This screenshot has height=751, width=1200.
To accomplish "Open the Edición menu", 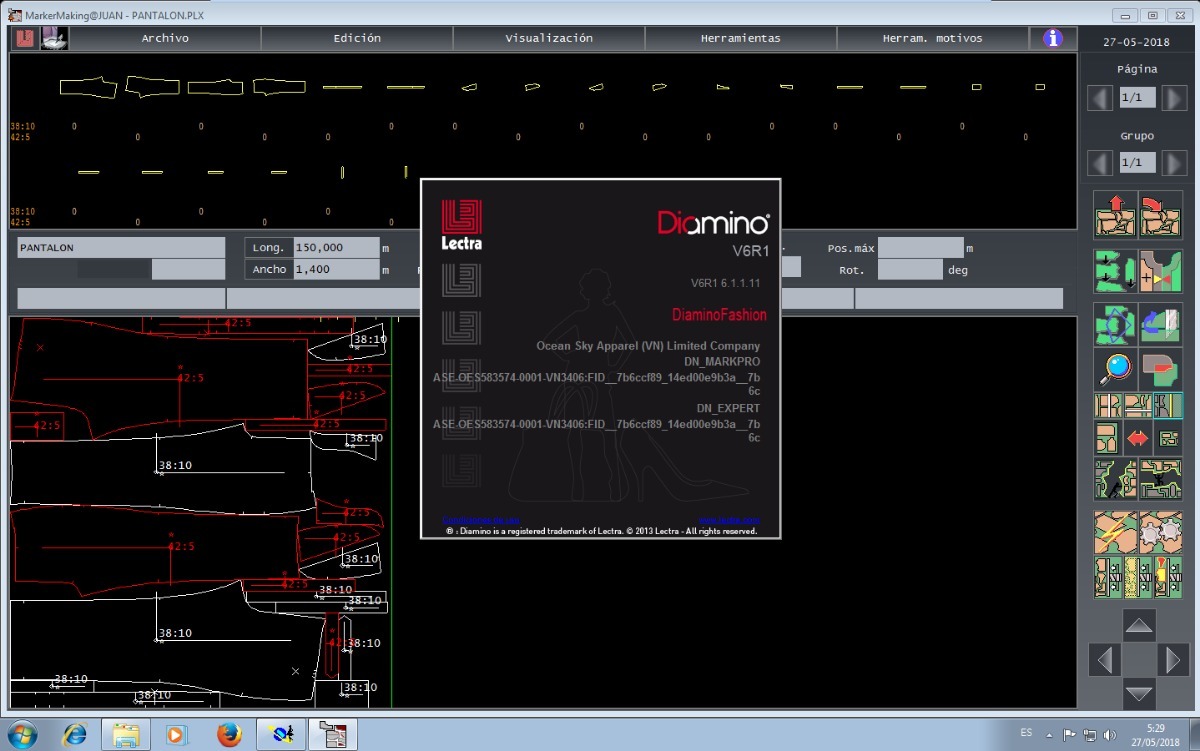I will [357, 38].
